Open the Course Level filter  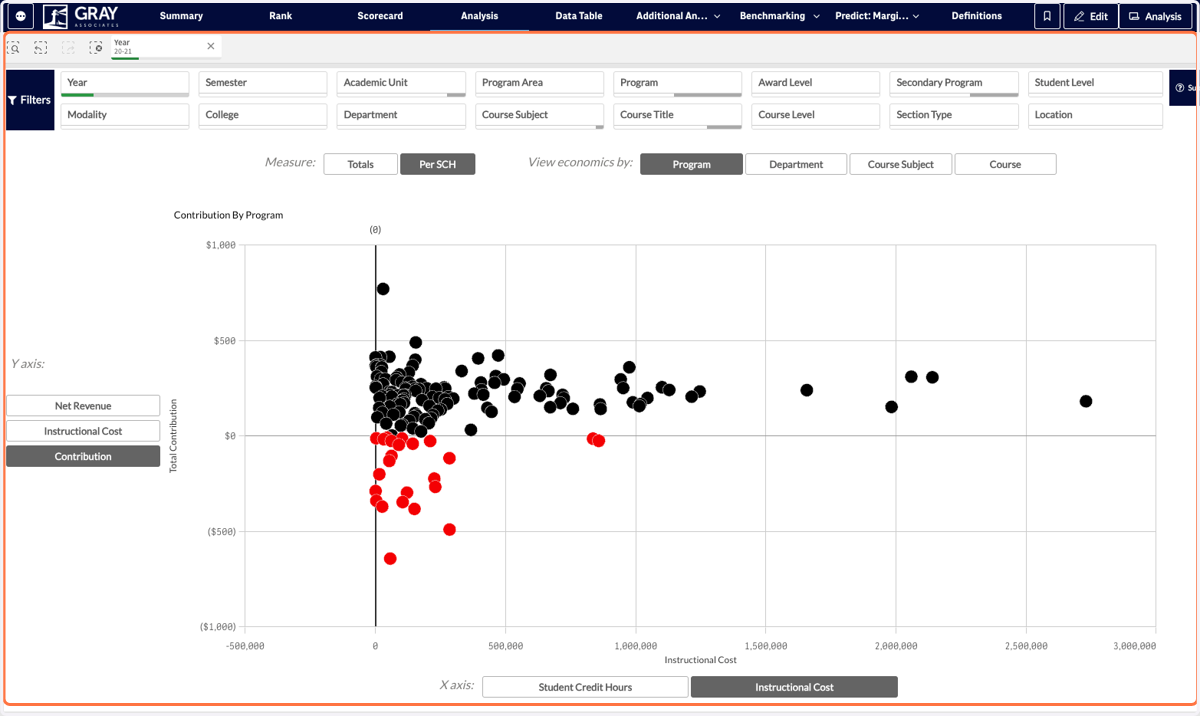pos(816,116)
